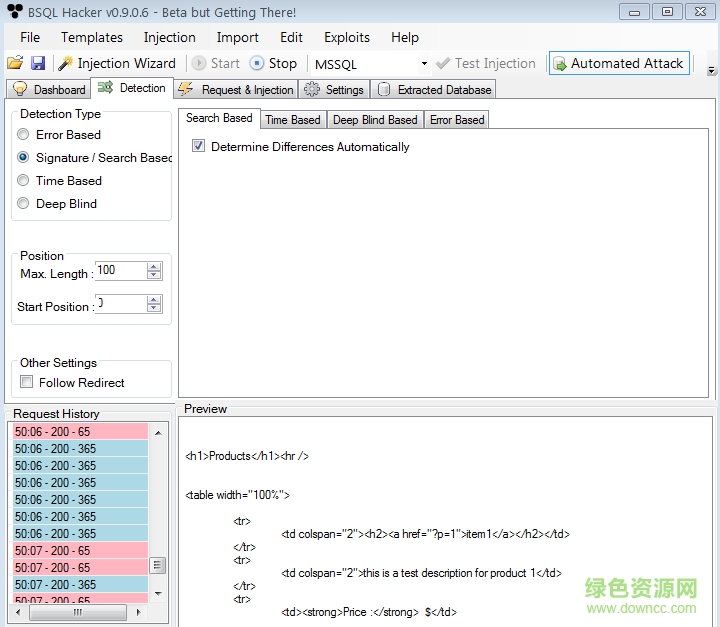Open the Dashboard tab
The width and height of the screenshot is (720, 627).
tap(49, 89)
